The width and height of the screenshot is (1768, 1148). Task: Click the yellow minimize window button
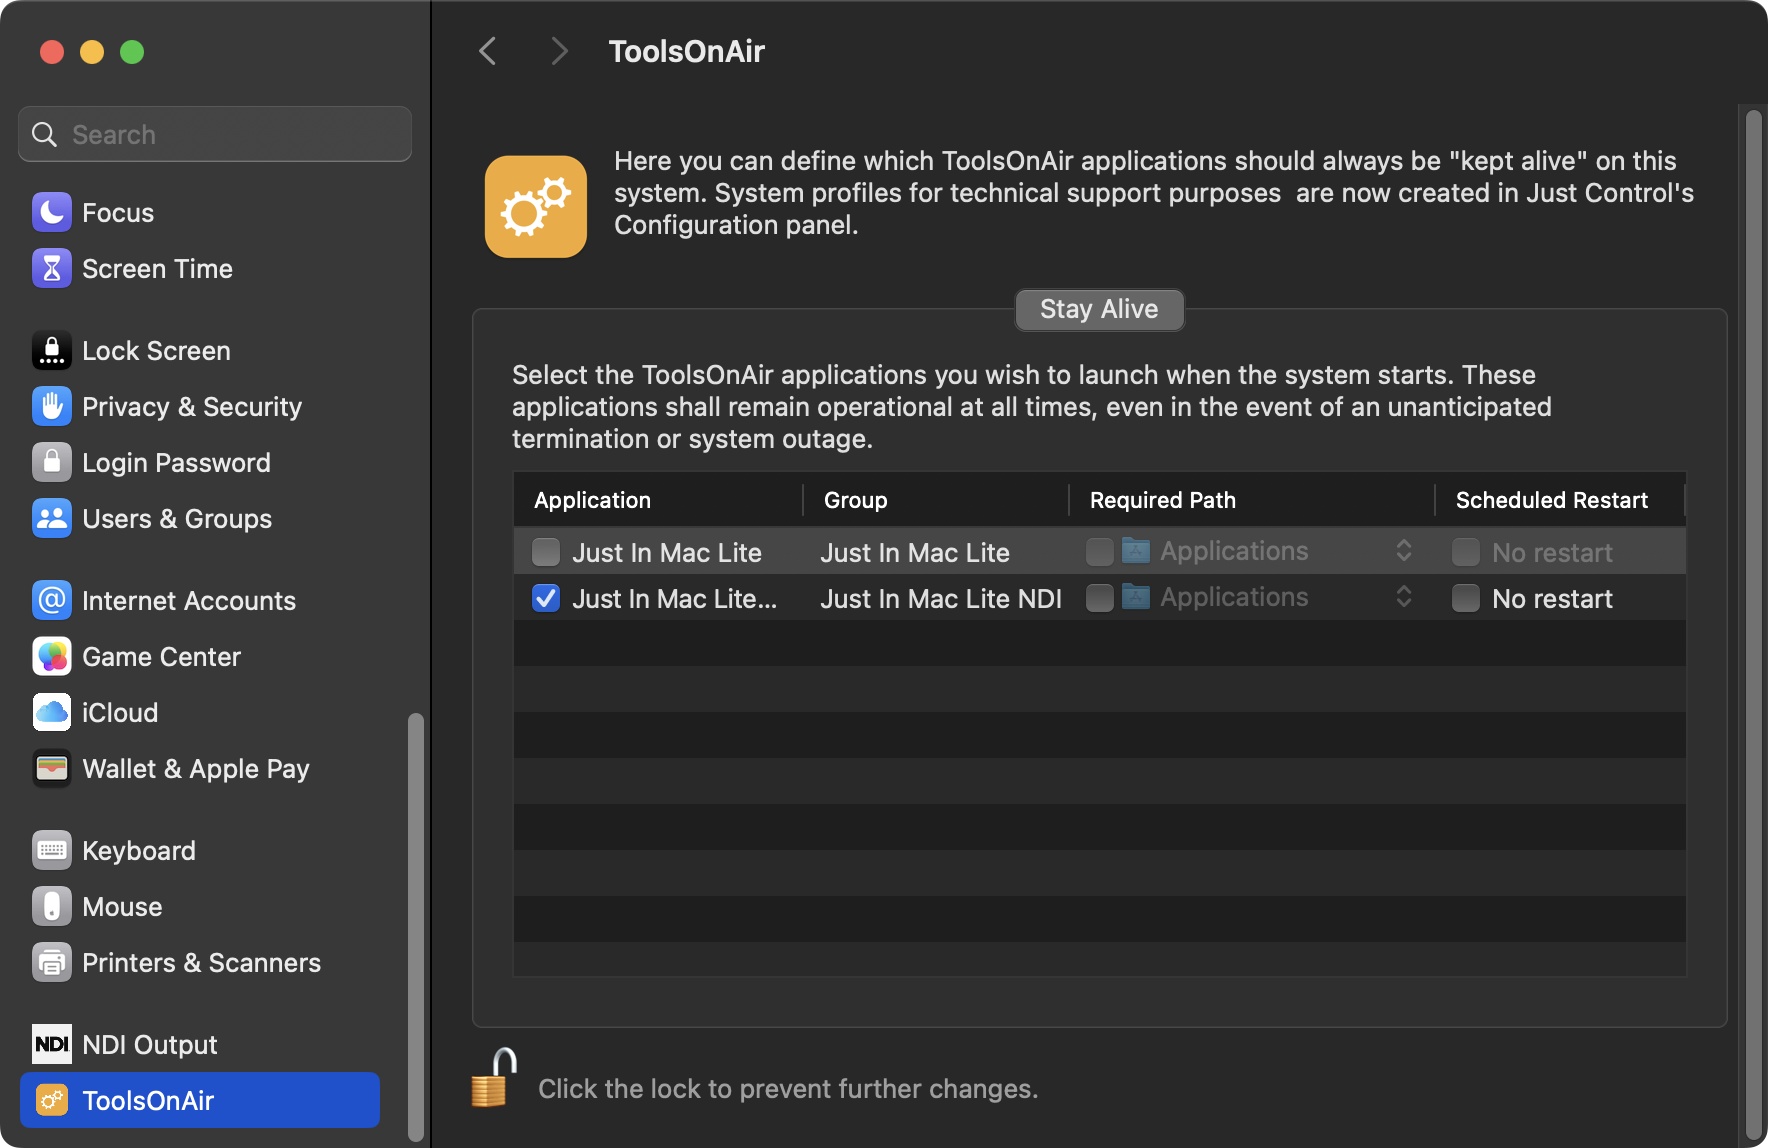click(92, 51)
